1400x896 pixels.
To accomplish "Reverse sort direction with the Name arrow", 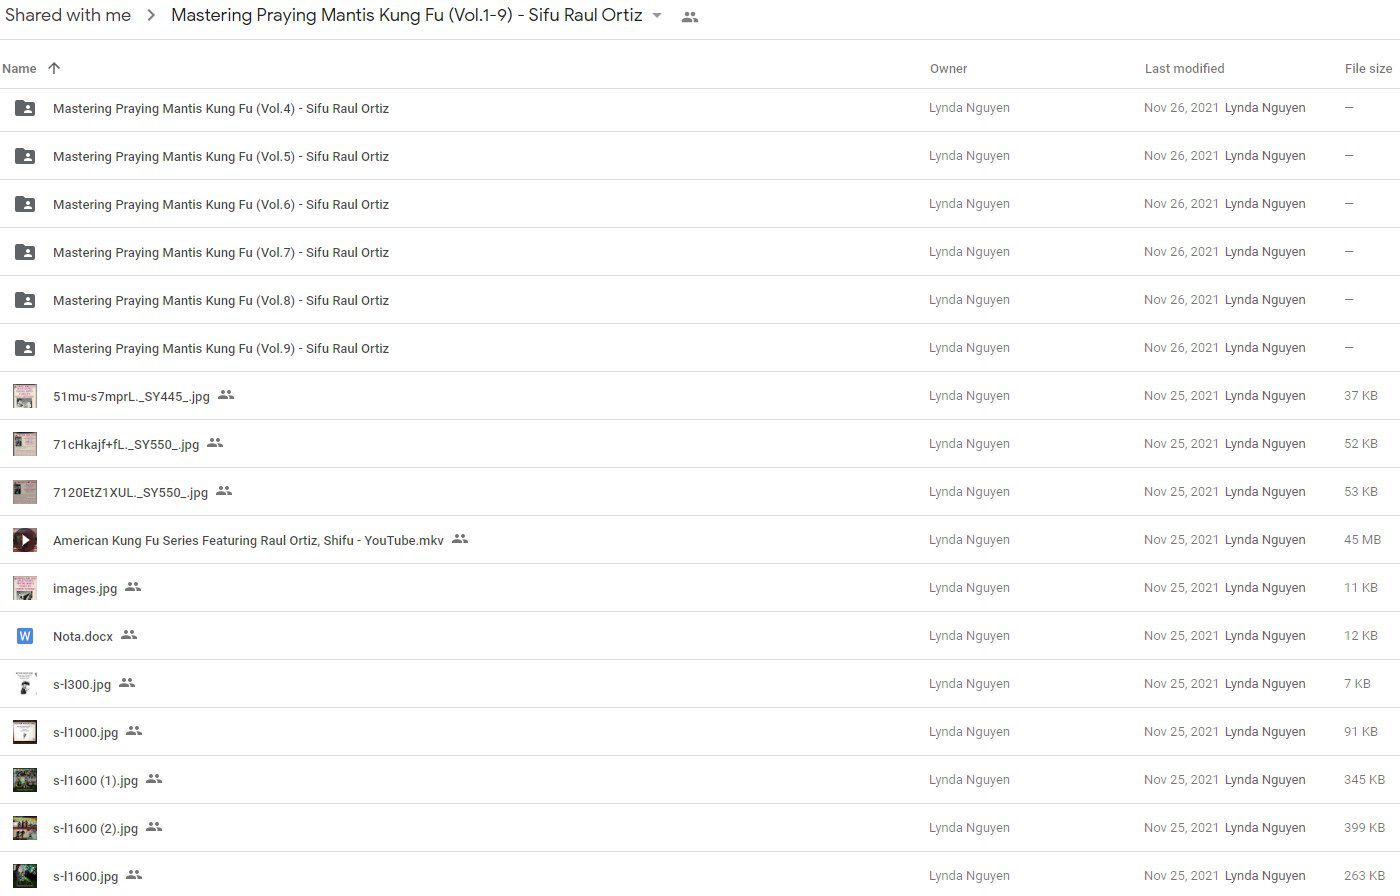I will coord(54,68).
